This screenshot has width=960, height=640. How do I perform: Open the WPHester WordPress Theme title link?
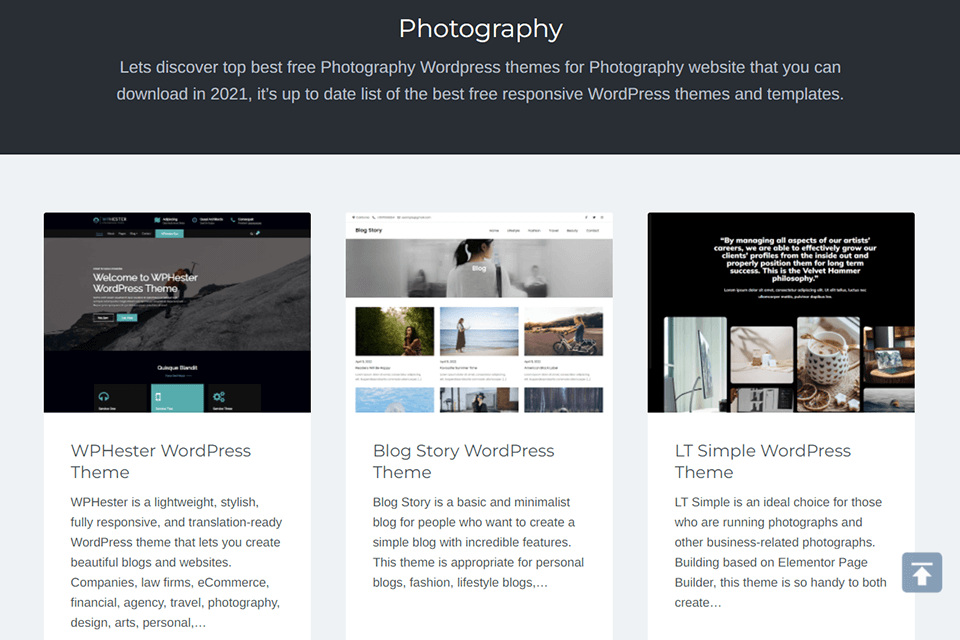[160, 461]
